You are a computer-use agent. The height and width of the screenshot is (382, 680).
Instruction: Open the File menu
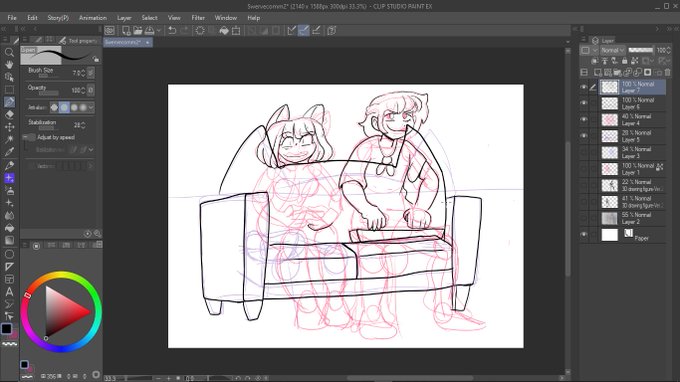[x=12, y=18]
